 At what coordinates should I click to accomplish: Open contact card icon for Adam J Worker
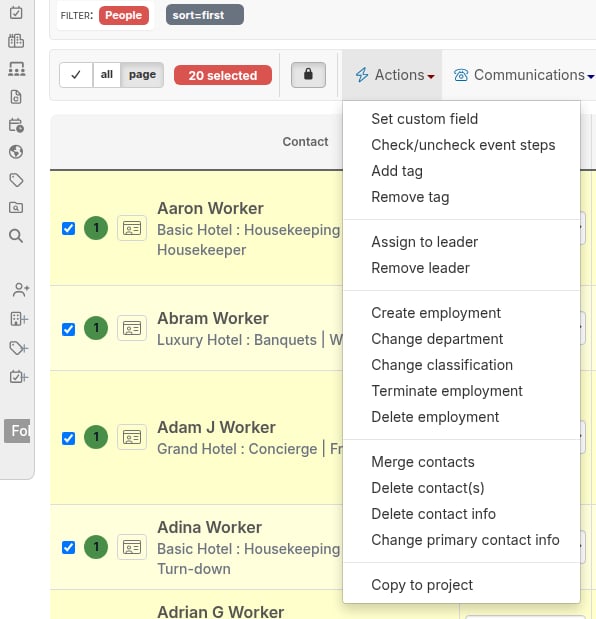tap(132, 437)
